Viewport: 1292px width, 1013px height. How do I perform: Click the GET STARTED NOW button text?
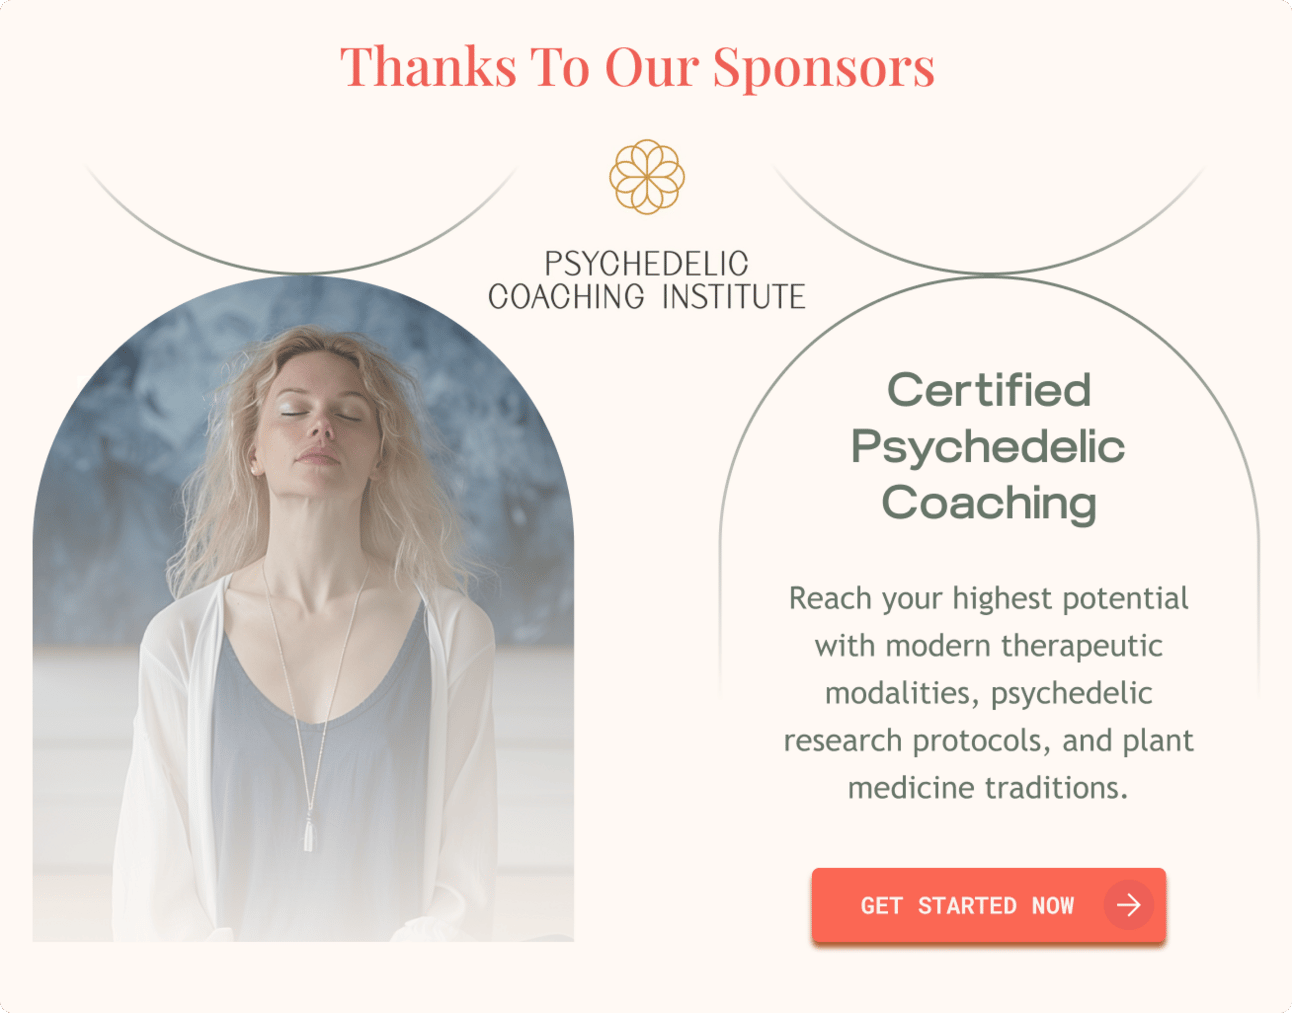[967, 906]
